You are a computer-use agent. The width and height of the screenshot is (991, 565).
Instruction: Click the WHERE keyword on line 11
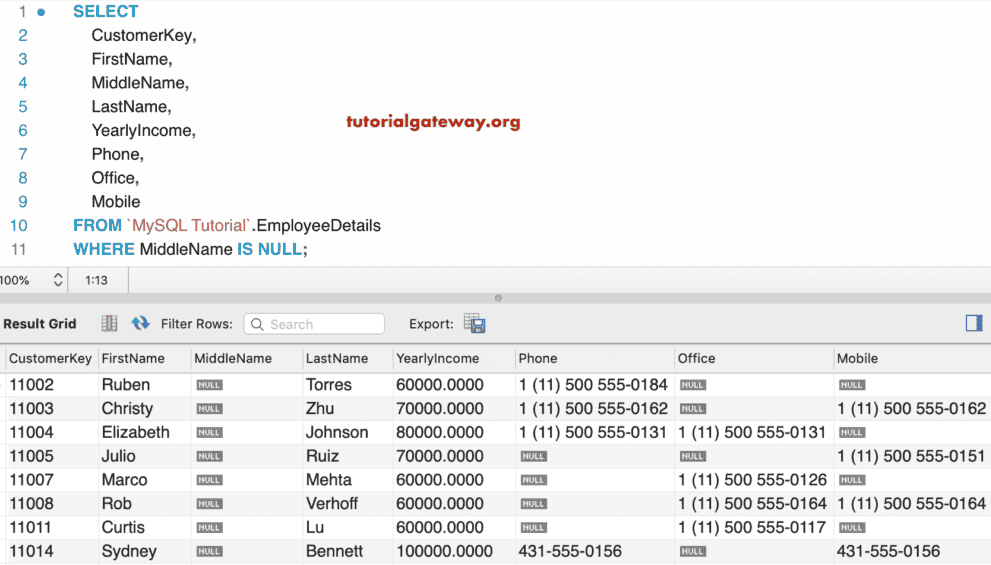click(x=104, y=249)
